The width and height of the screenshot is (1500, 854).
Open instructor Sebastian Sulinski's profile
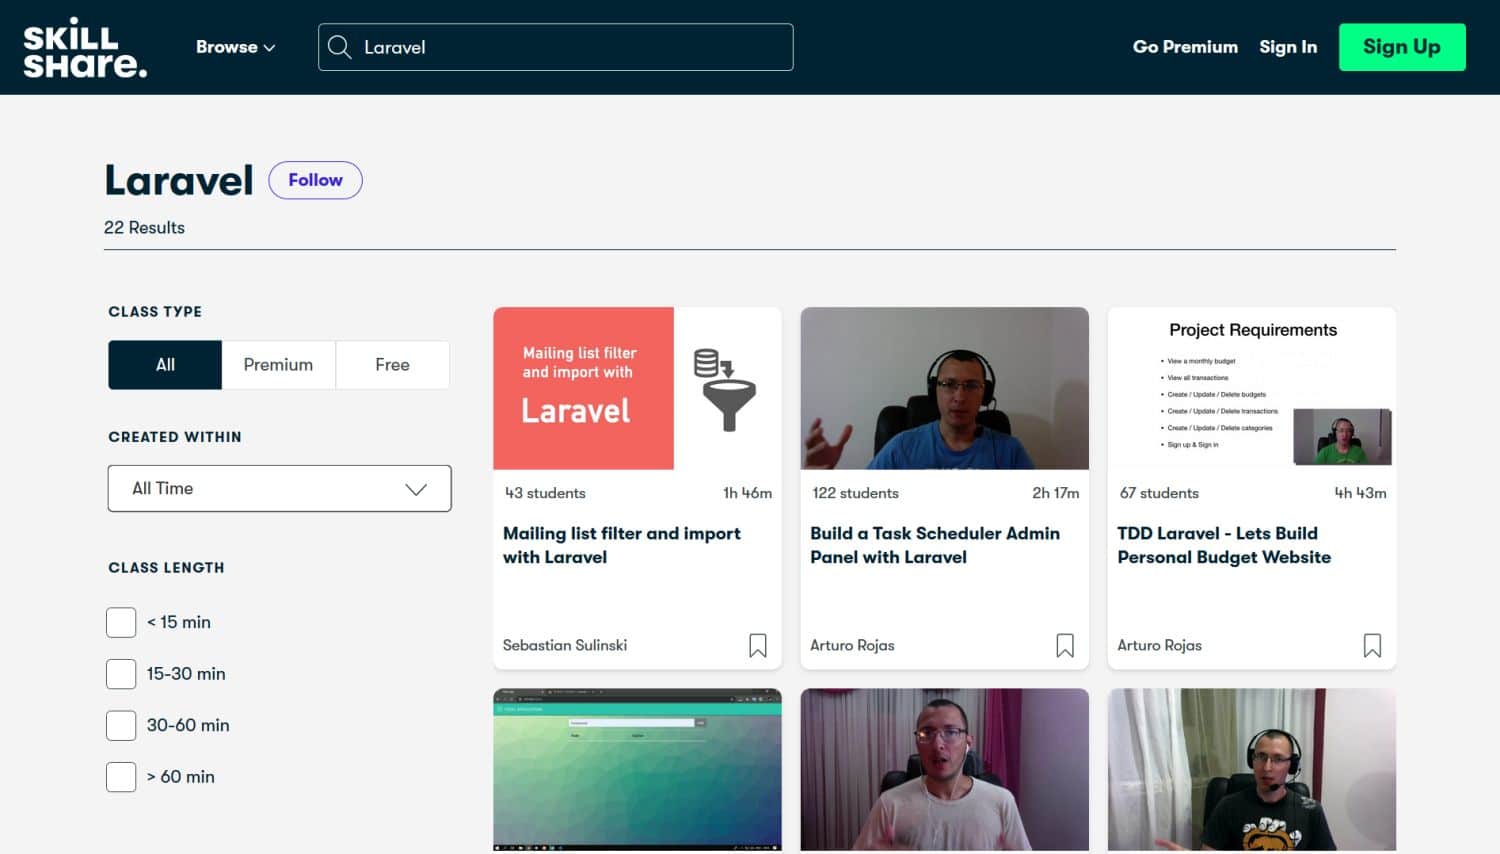(x=564, y=645)
